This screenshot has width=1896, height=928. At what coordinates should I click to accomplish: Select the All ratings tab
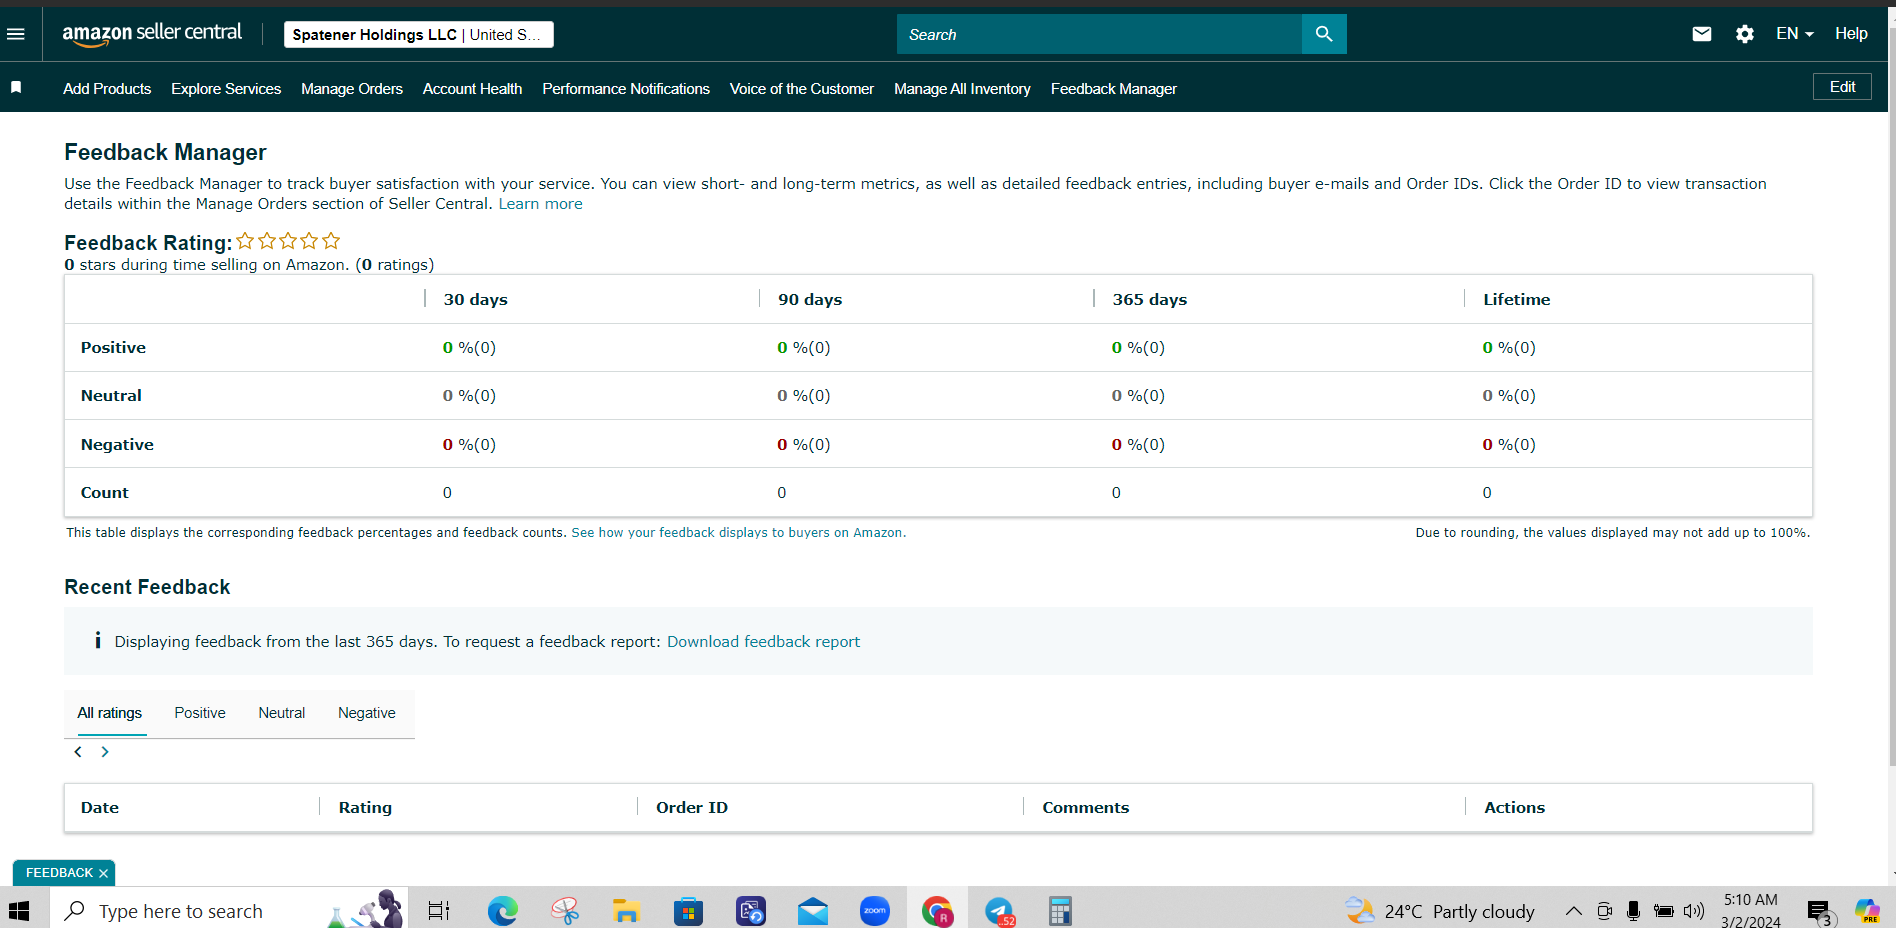(x=110, y=713)
